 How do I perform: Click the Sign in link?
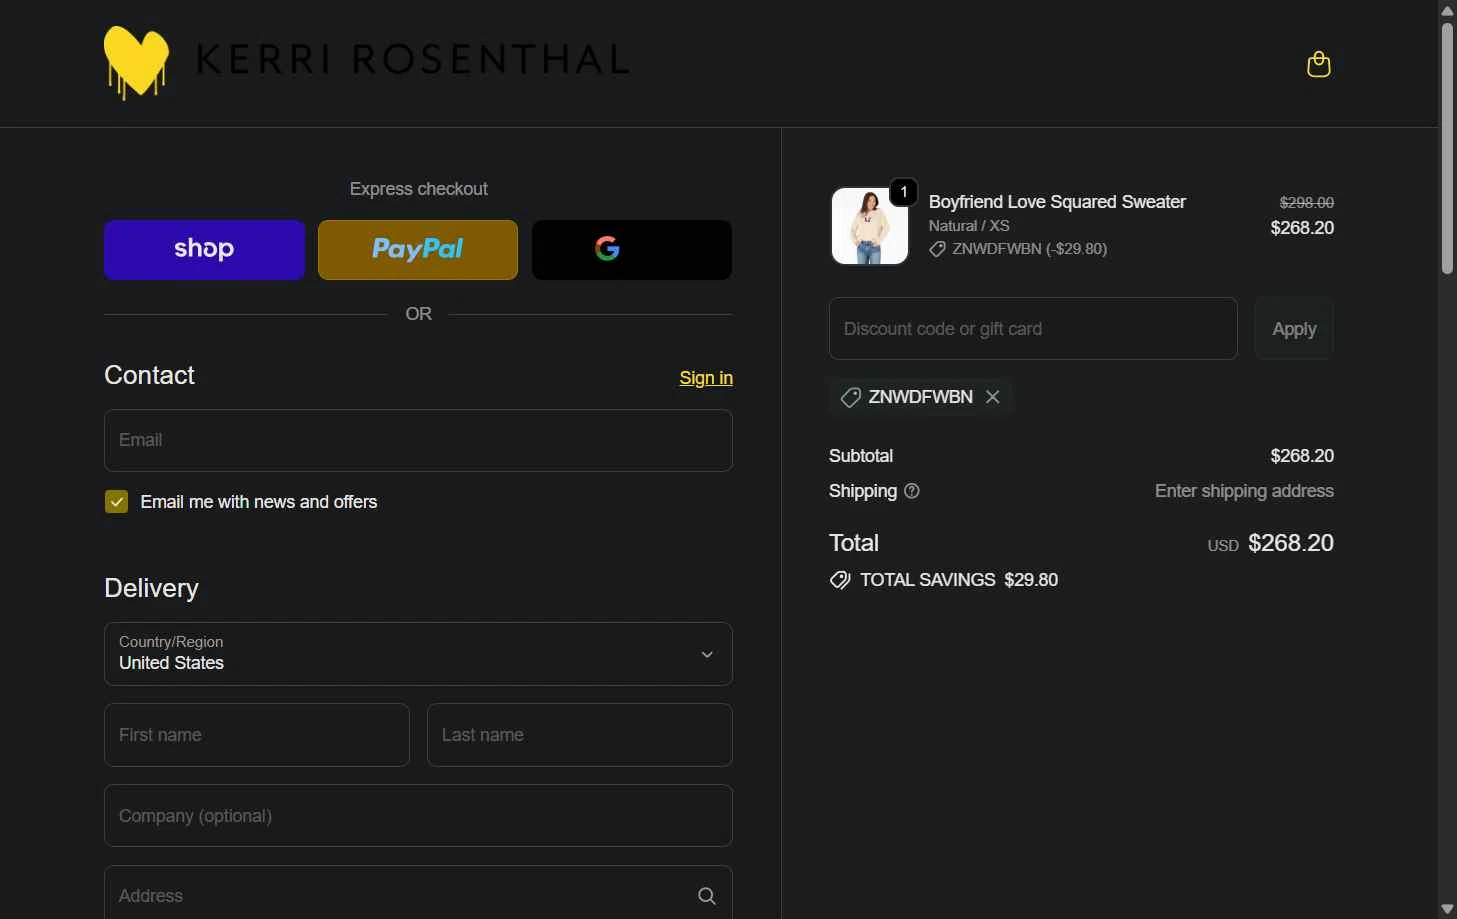tap(706, 378)
